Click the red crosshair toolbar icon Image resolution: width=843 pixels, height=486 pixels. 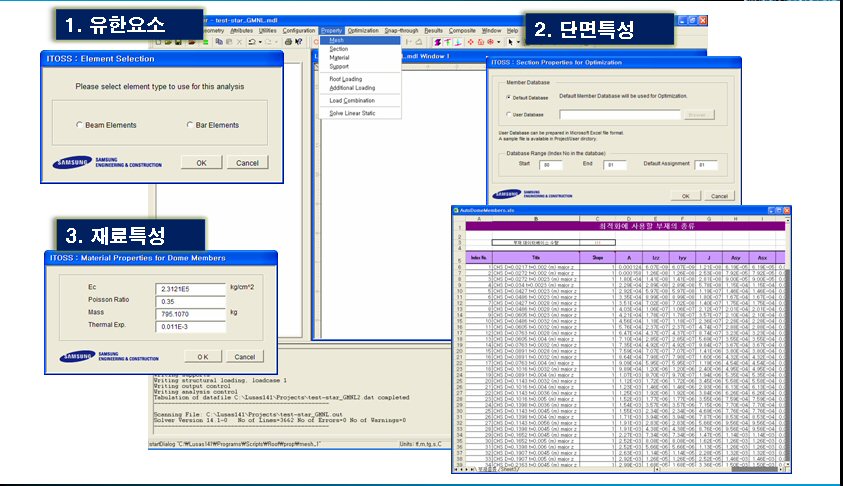pos(471,41)
